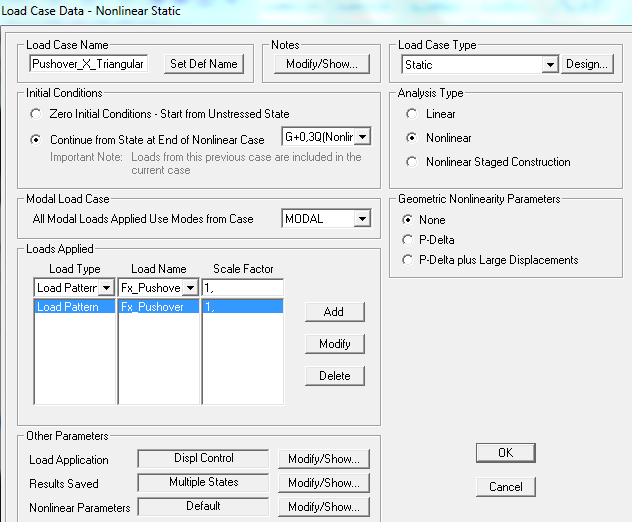Confirm with the OK button

click(x=506, y=453)
